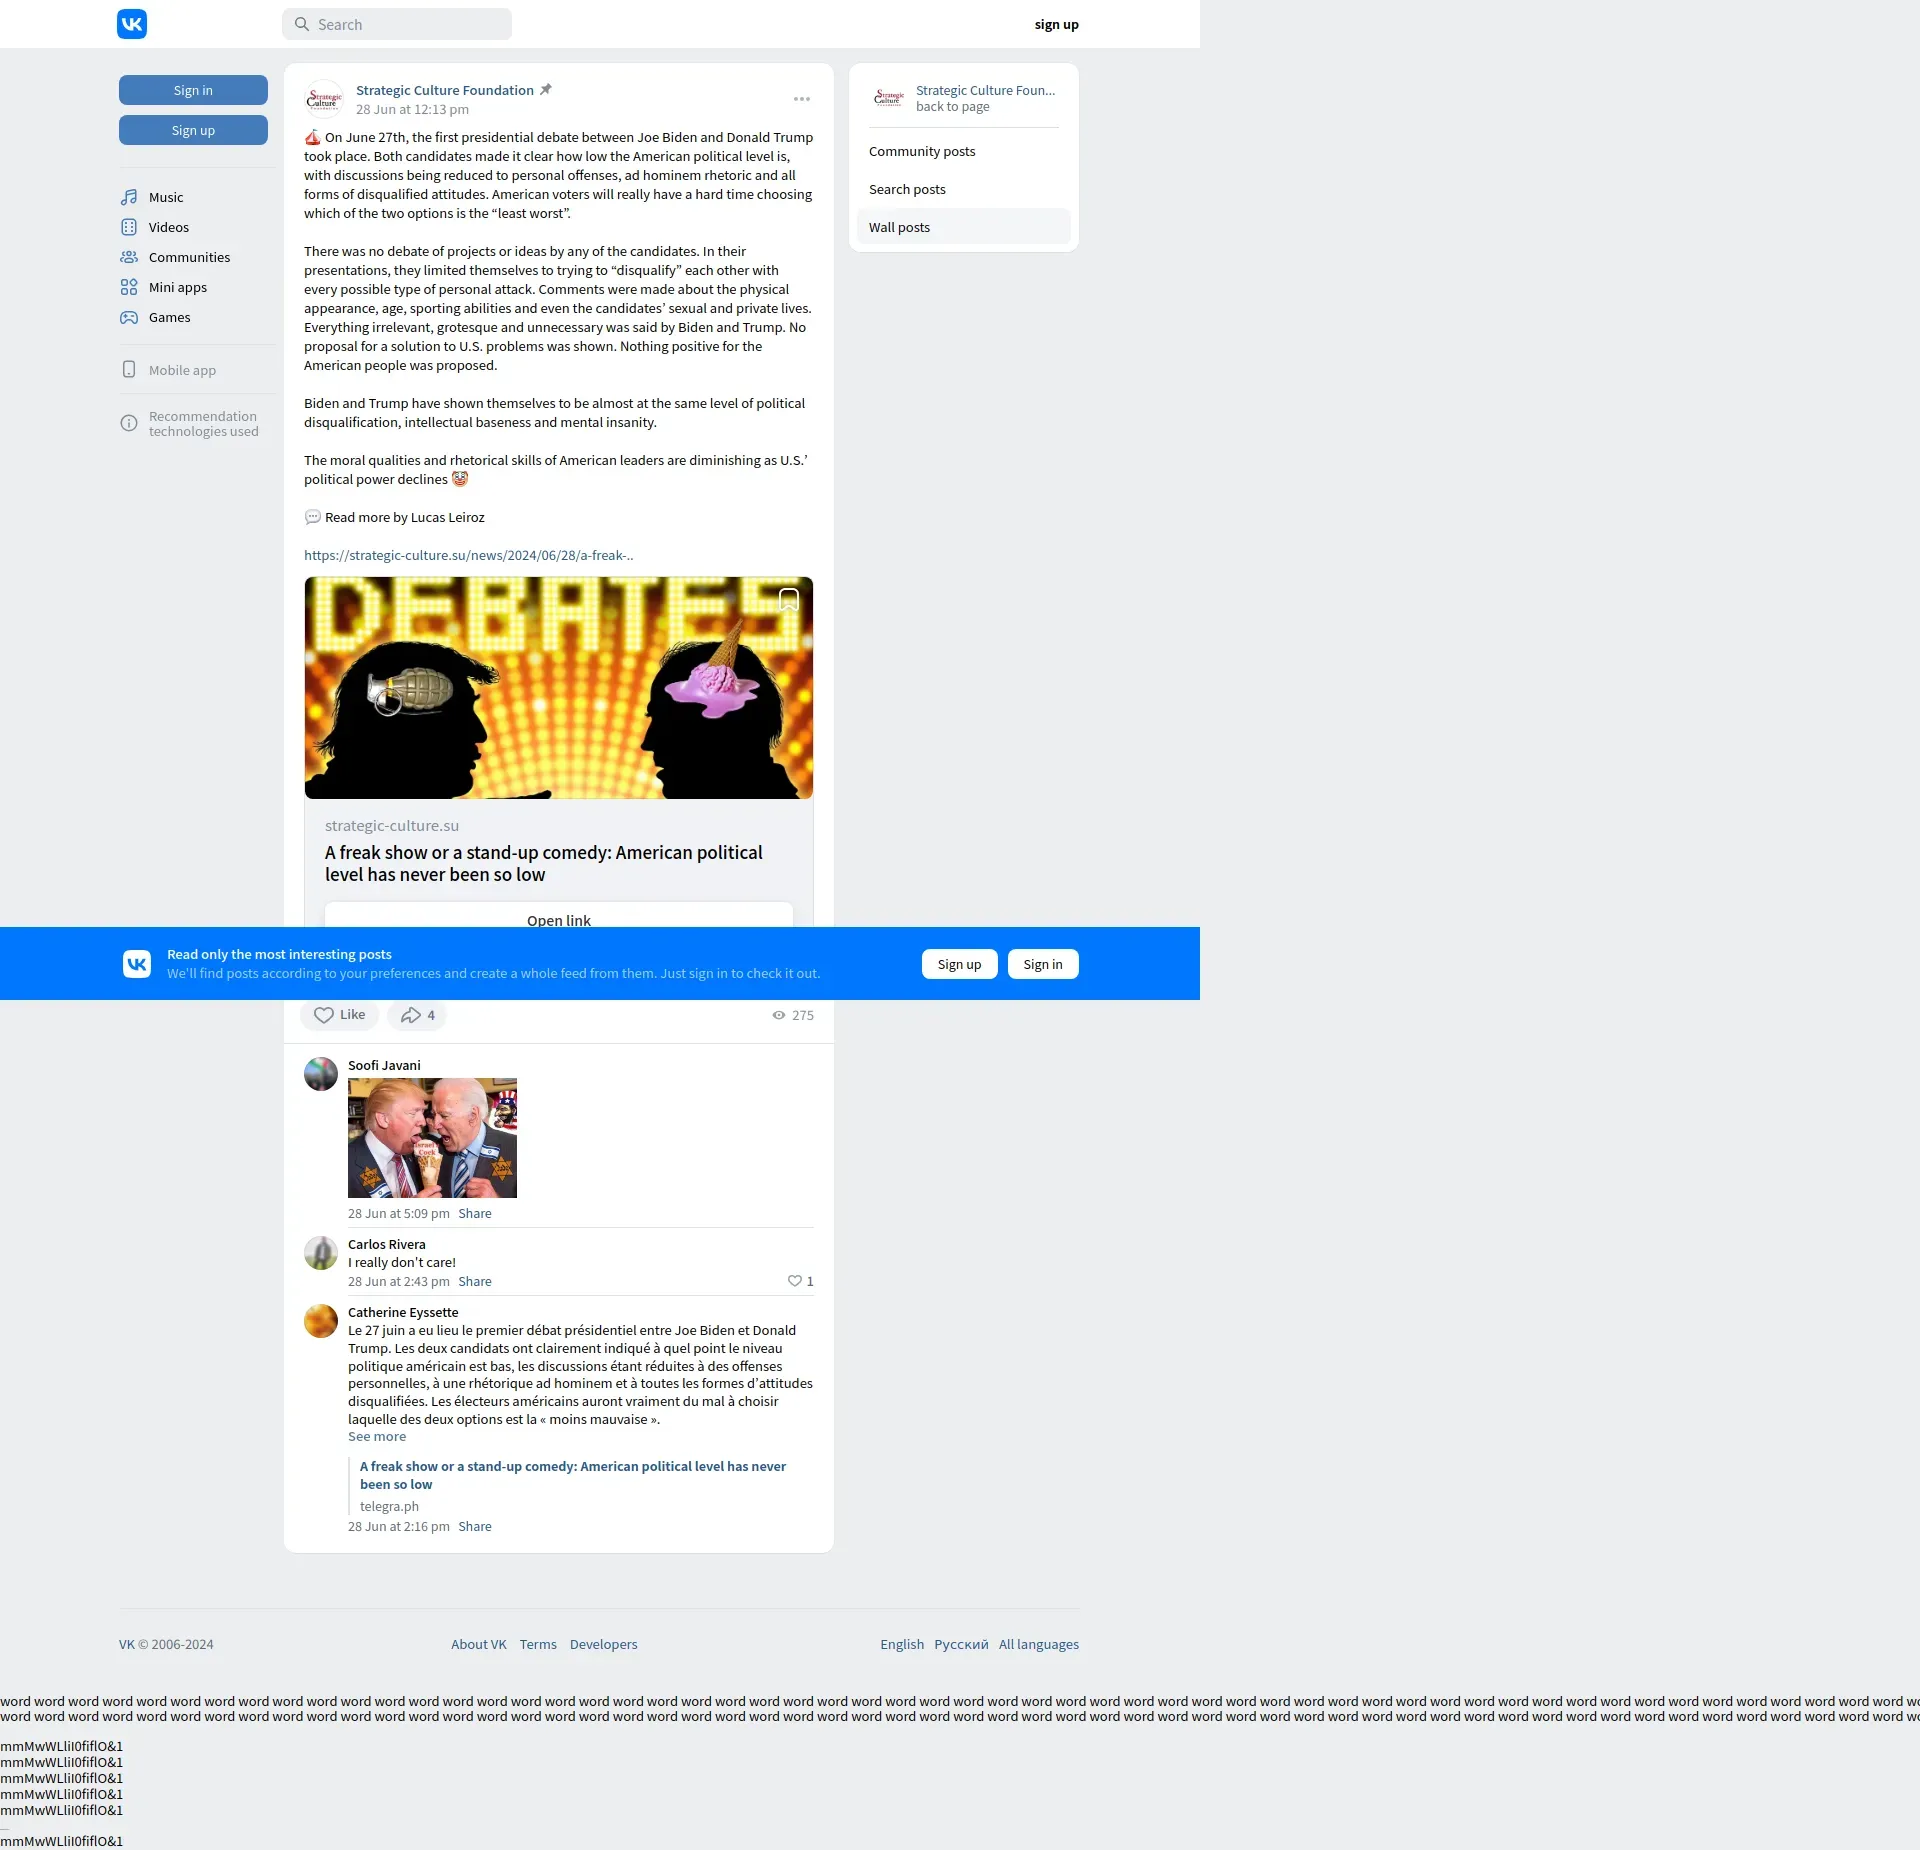This screenshot has height=1850, width=1920.
Task: Select Community posts in right panel
Action: (x=922, y=152)
